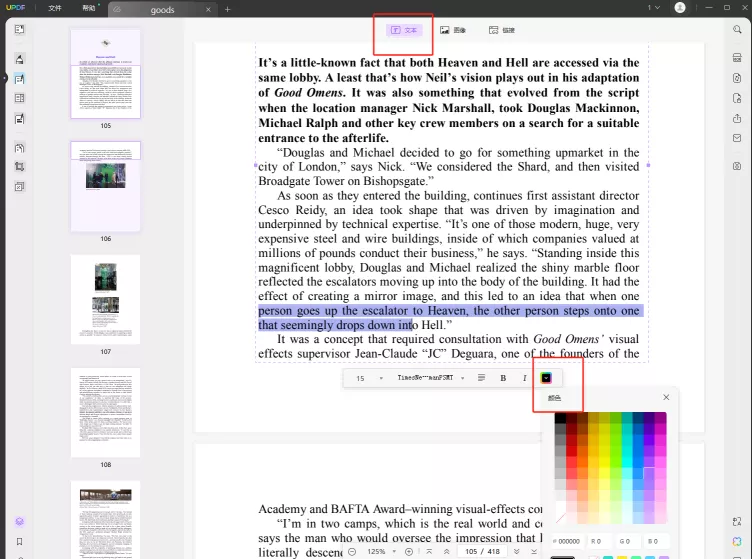Select the crop pages tool in left sidebar
The width and height of the screenshot is (752, 559).
click(x=19, y=167)
